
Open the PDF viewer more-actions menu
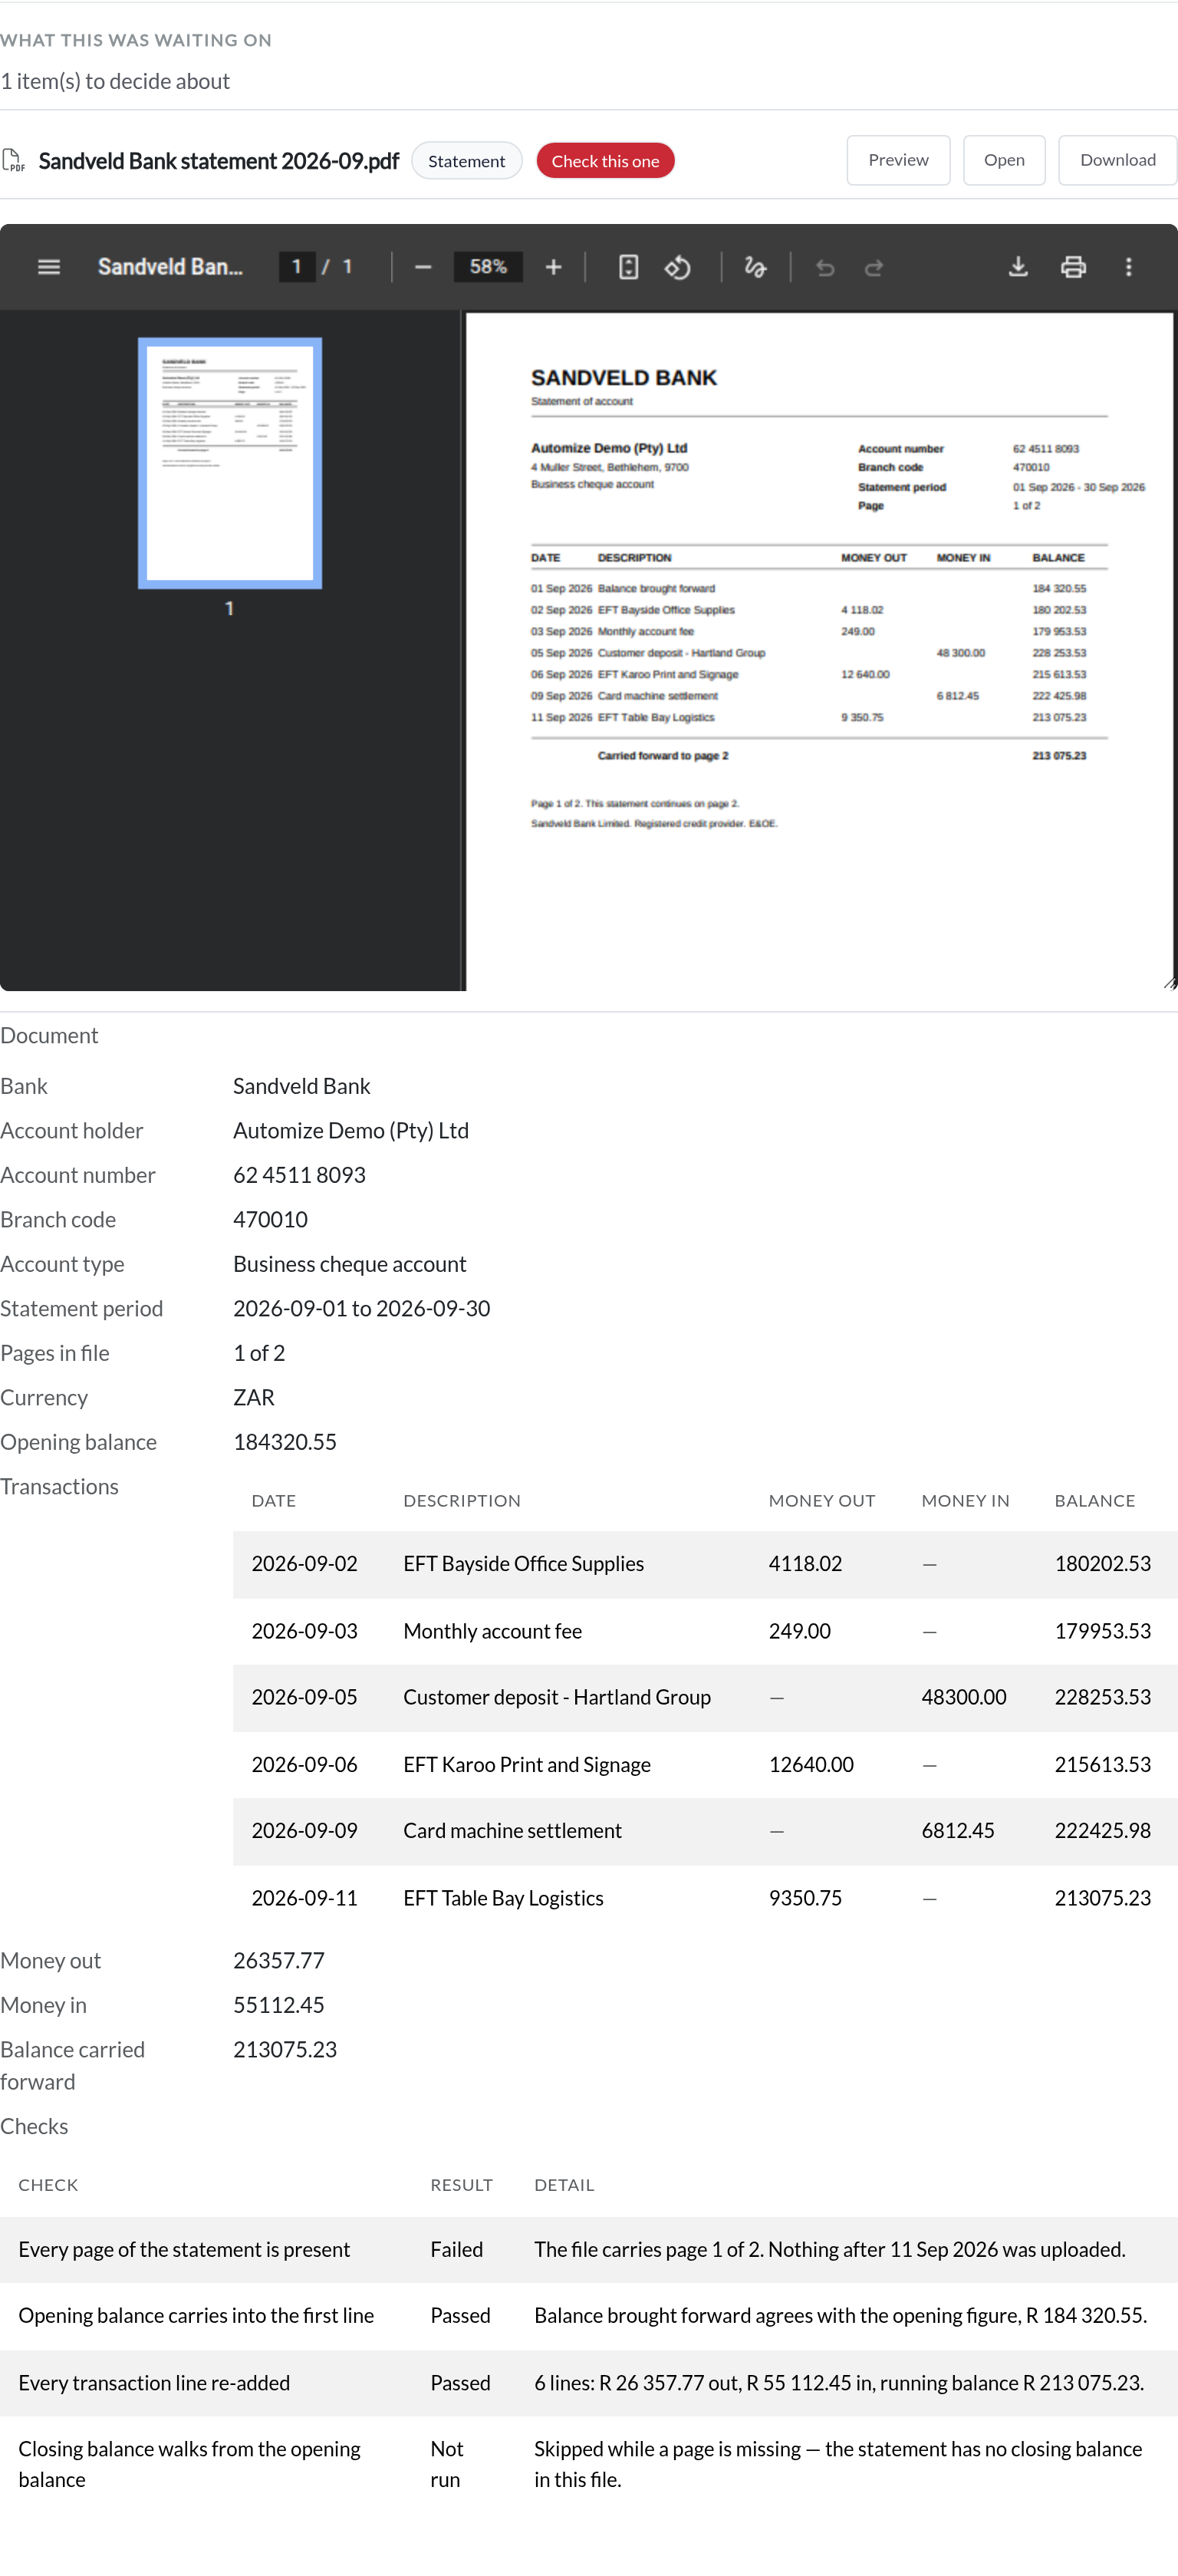(1129, 267)
